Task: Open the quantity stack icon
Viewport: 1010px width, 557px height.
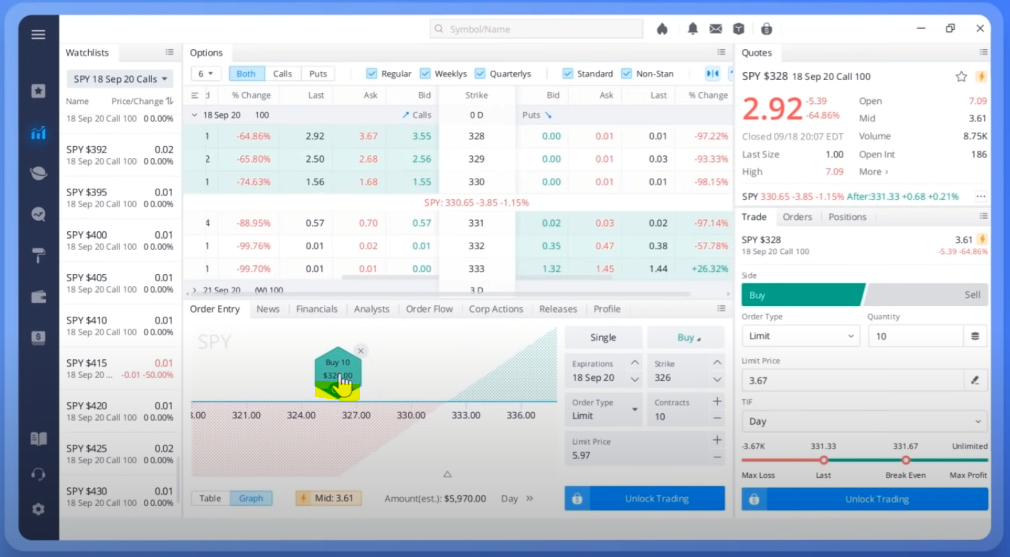Action: tap(975, 336)
